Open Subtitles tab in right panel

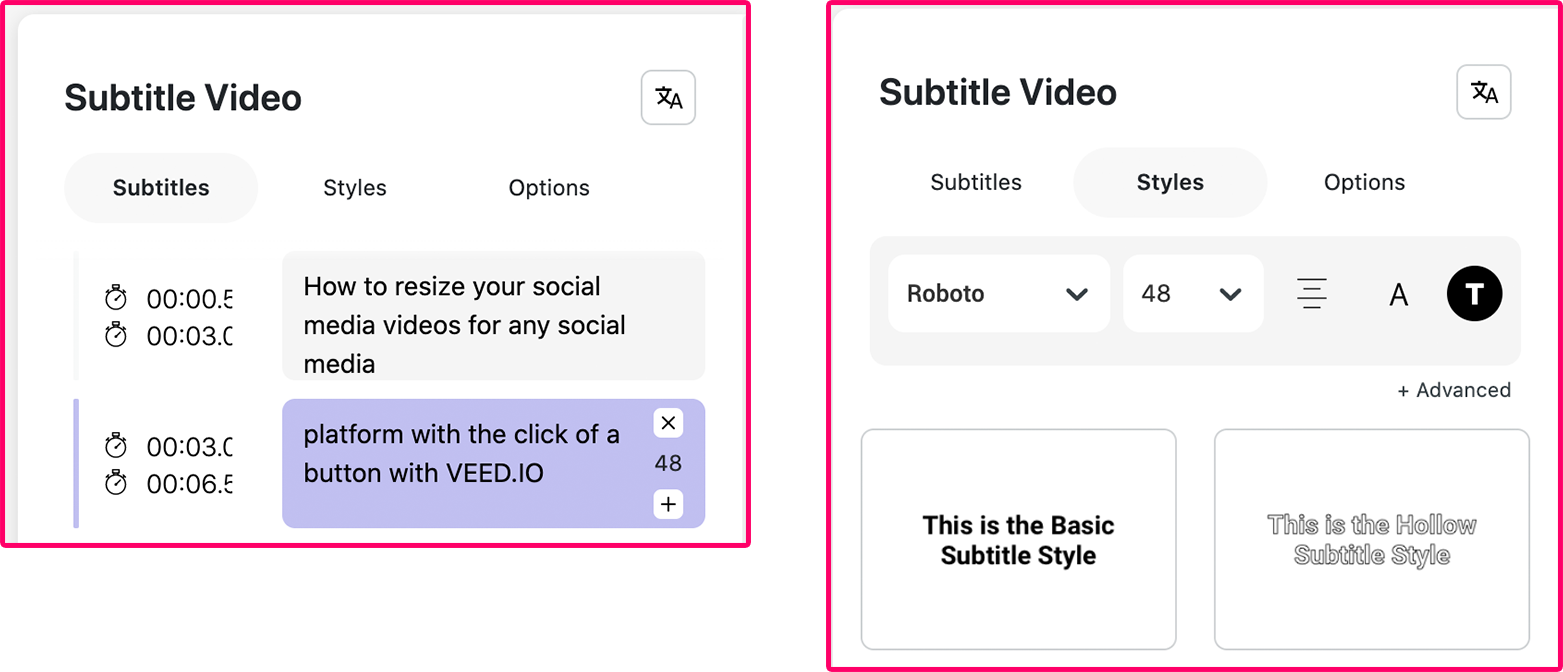tap(976, 182)
